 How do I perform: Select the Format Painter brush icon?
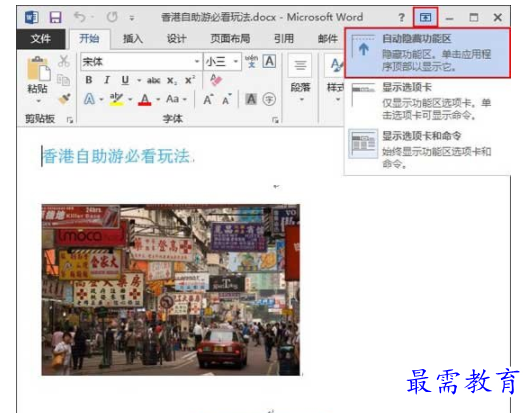pyautogui.click(x=64, y=99)
